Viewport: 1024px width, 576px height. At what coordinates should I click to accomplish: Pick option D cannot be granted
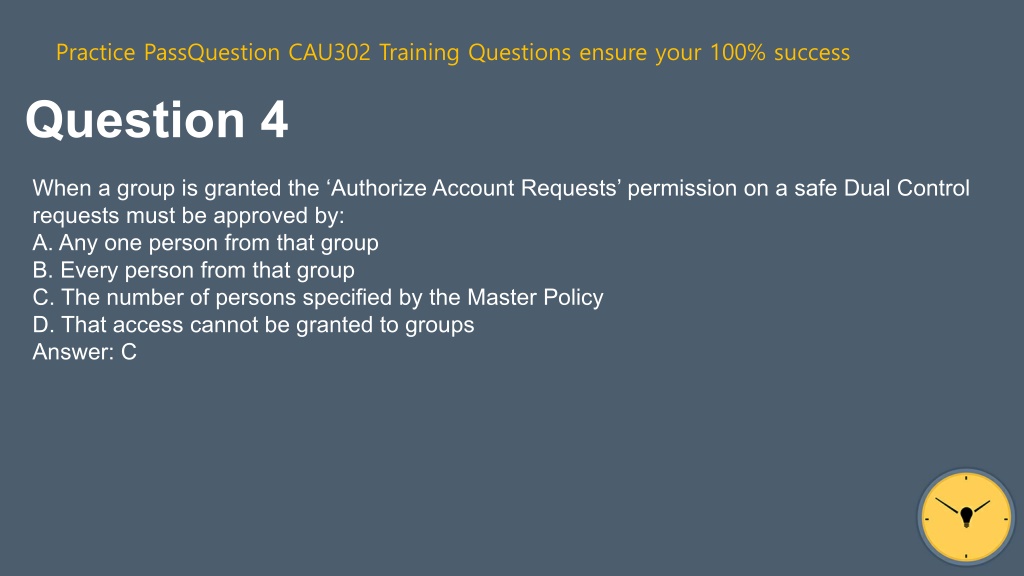point(253,325)
